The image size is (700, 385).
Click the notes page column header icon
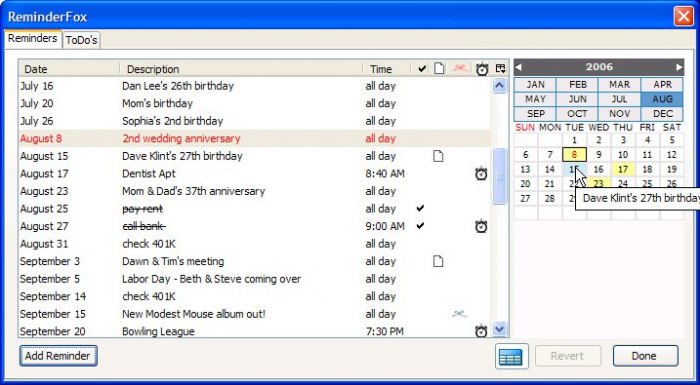439,68
